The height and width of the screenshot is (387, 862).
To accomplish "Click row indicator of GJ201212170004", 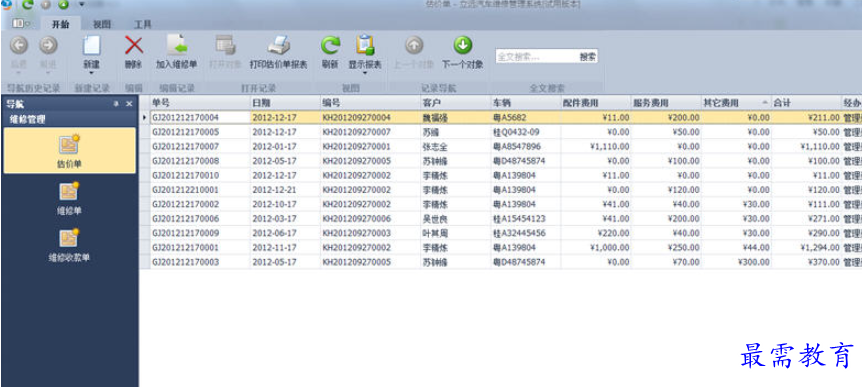I will pos(145,117).
